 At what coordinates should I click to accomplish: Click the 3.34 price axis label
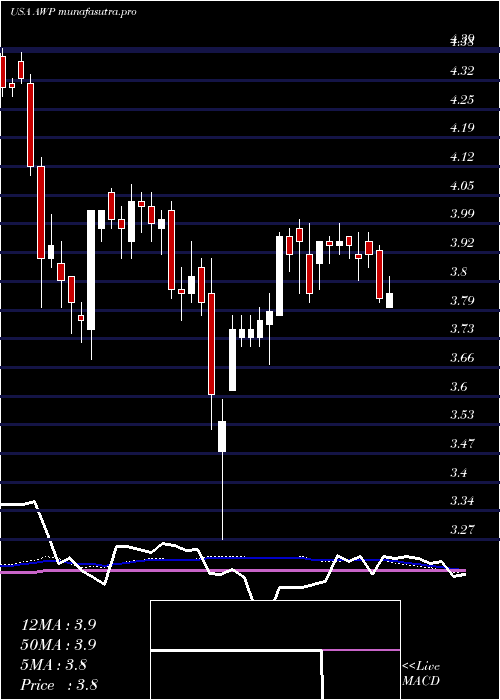coord(462,501)
